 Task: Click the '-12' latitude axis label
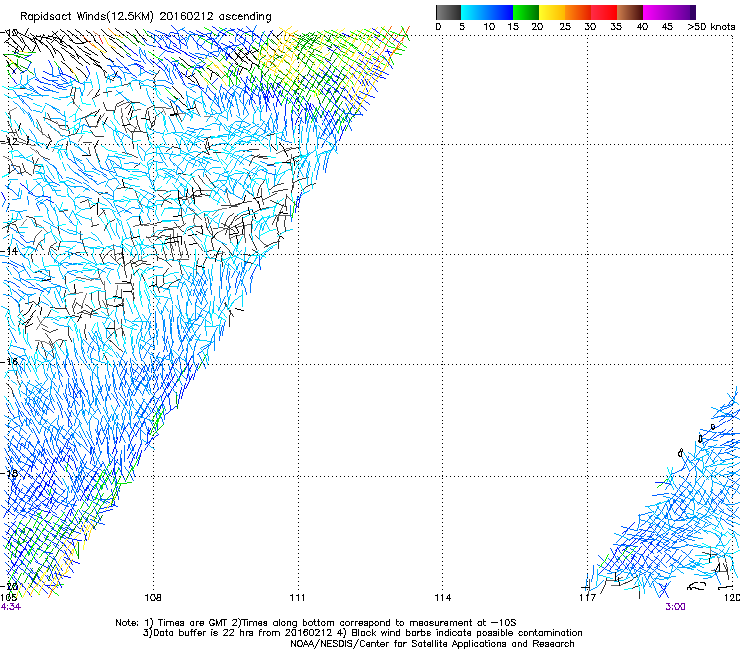tap(9, 142)
